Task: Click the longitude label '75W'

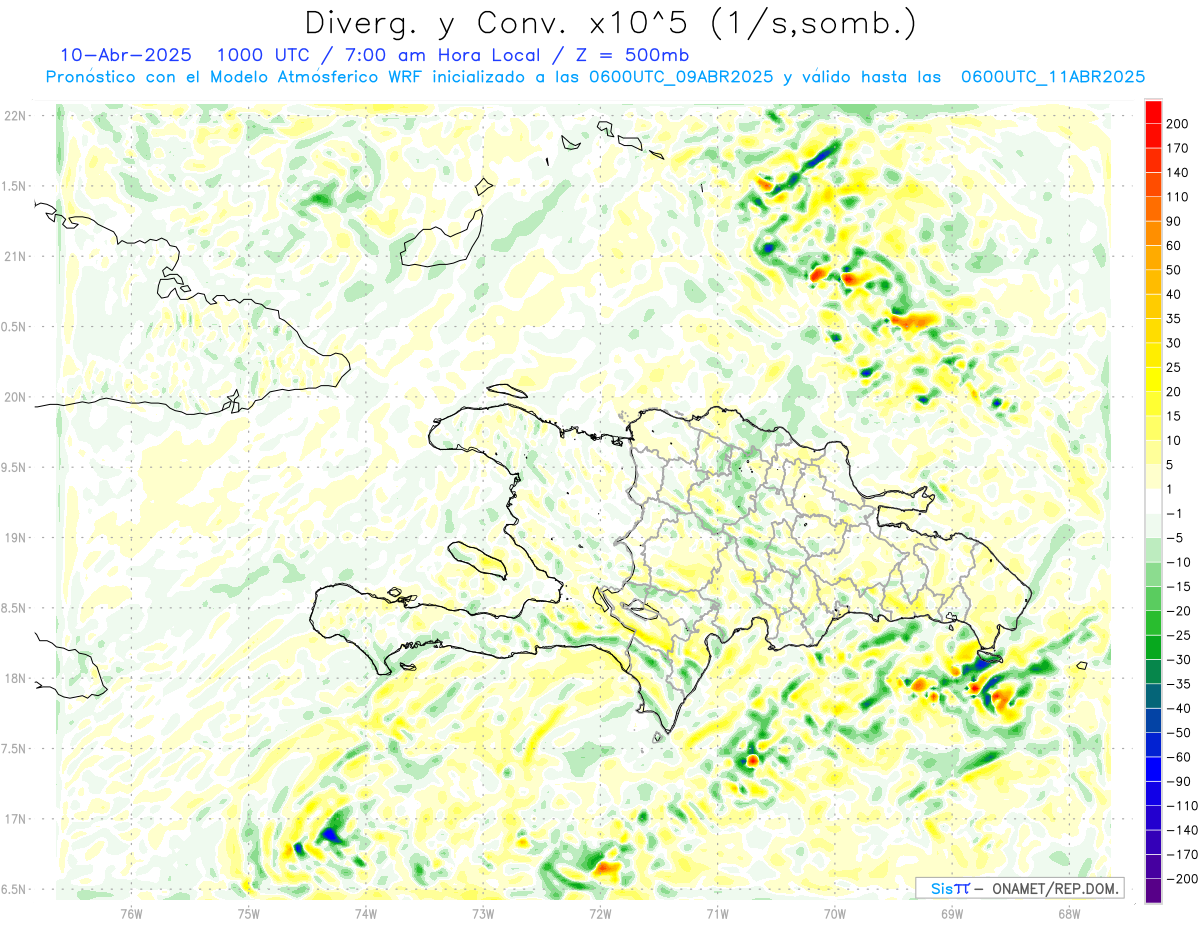Action: coord(249,913)
